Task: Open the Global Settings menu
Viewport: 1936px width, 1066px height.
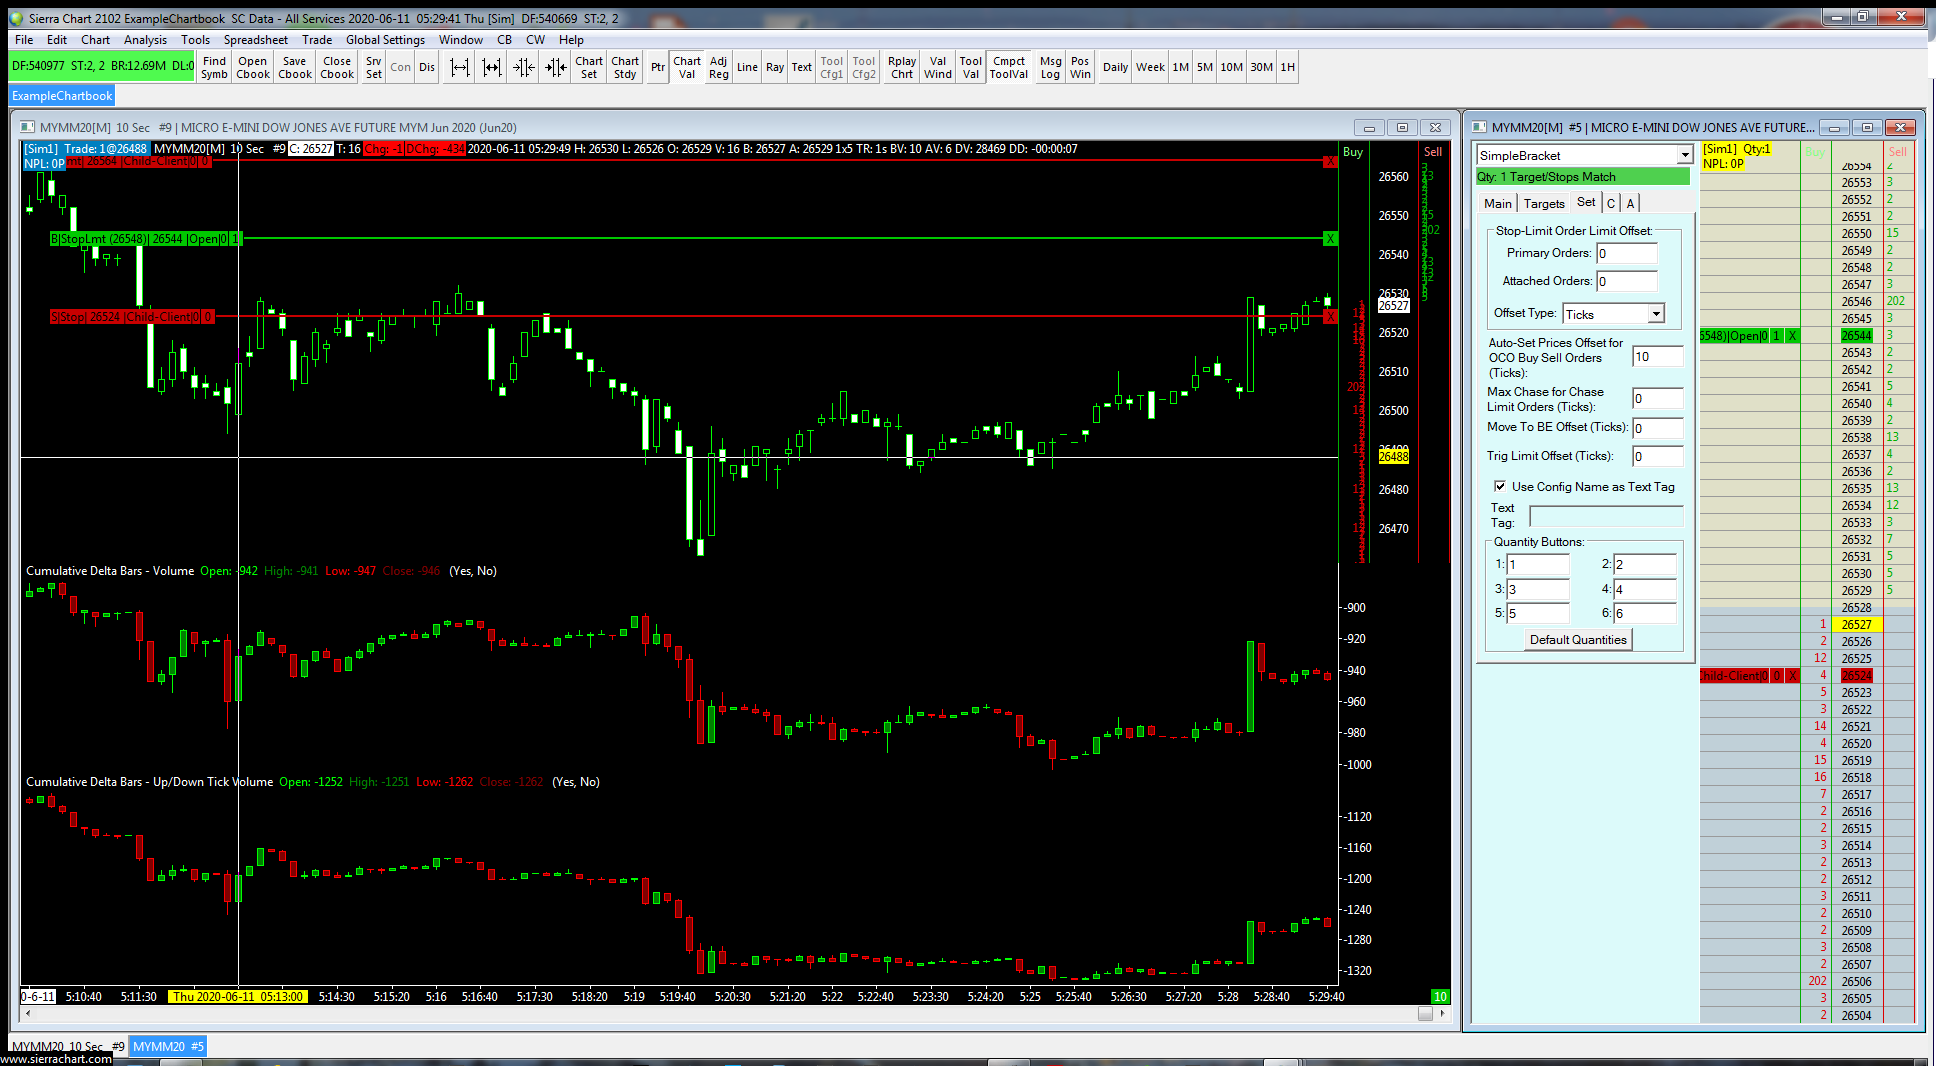Action: [x=385, y=40]
